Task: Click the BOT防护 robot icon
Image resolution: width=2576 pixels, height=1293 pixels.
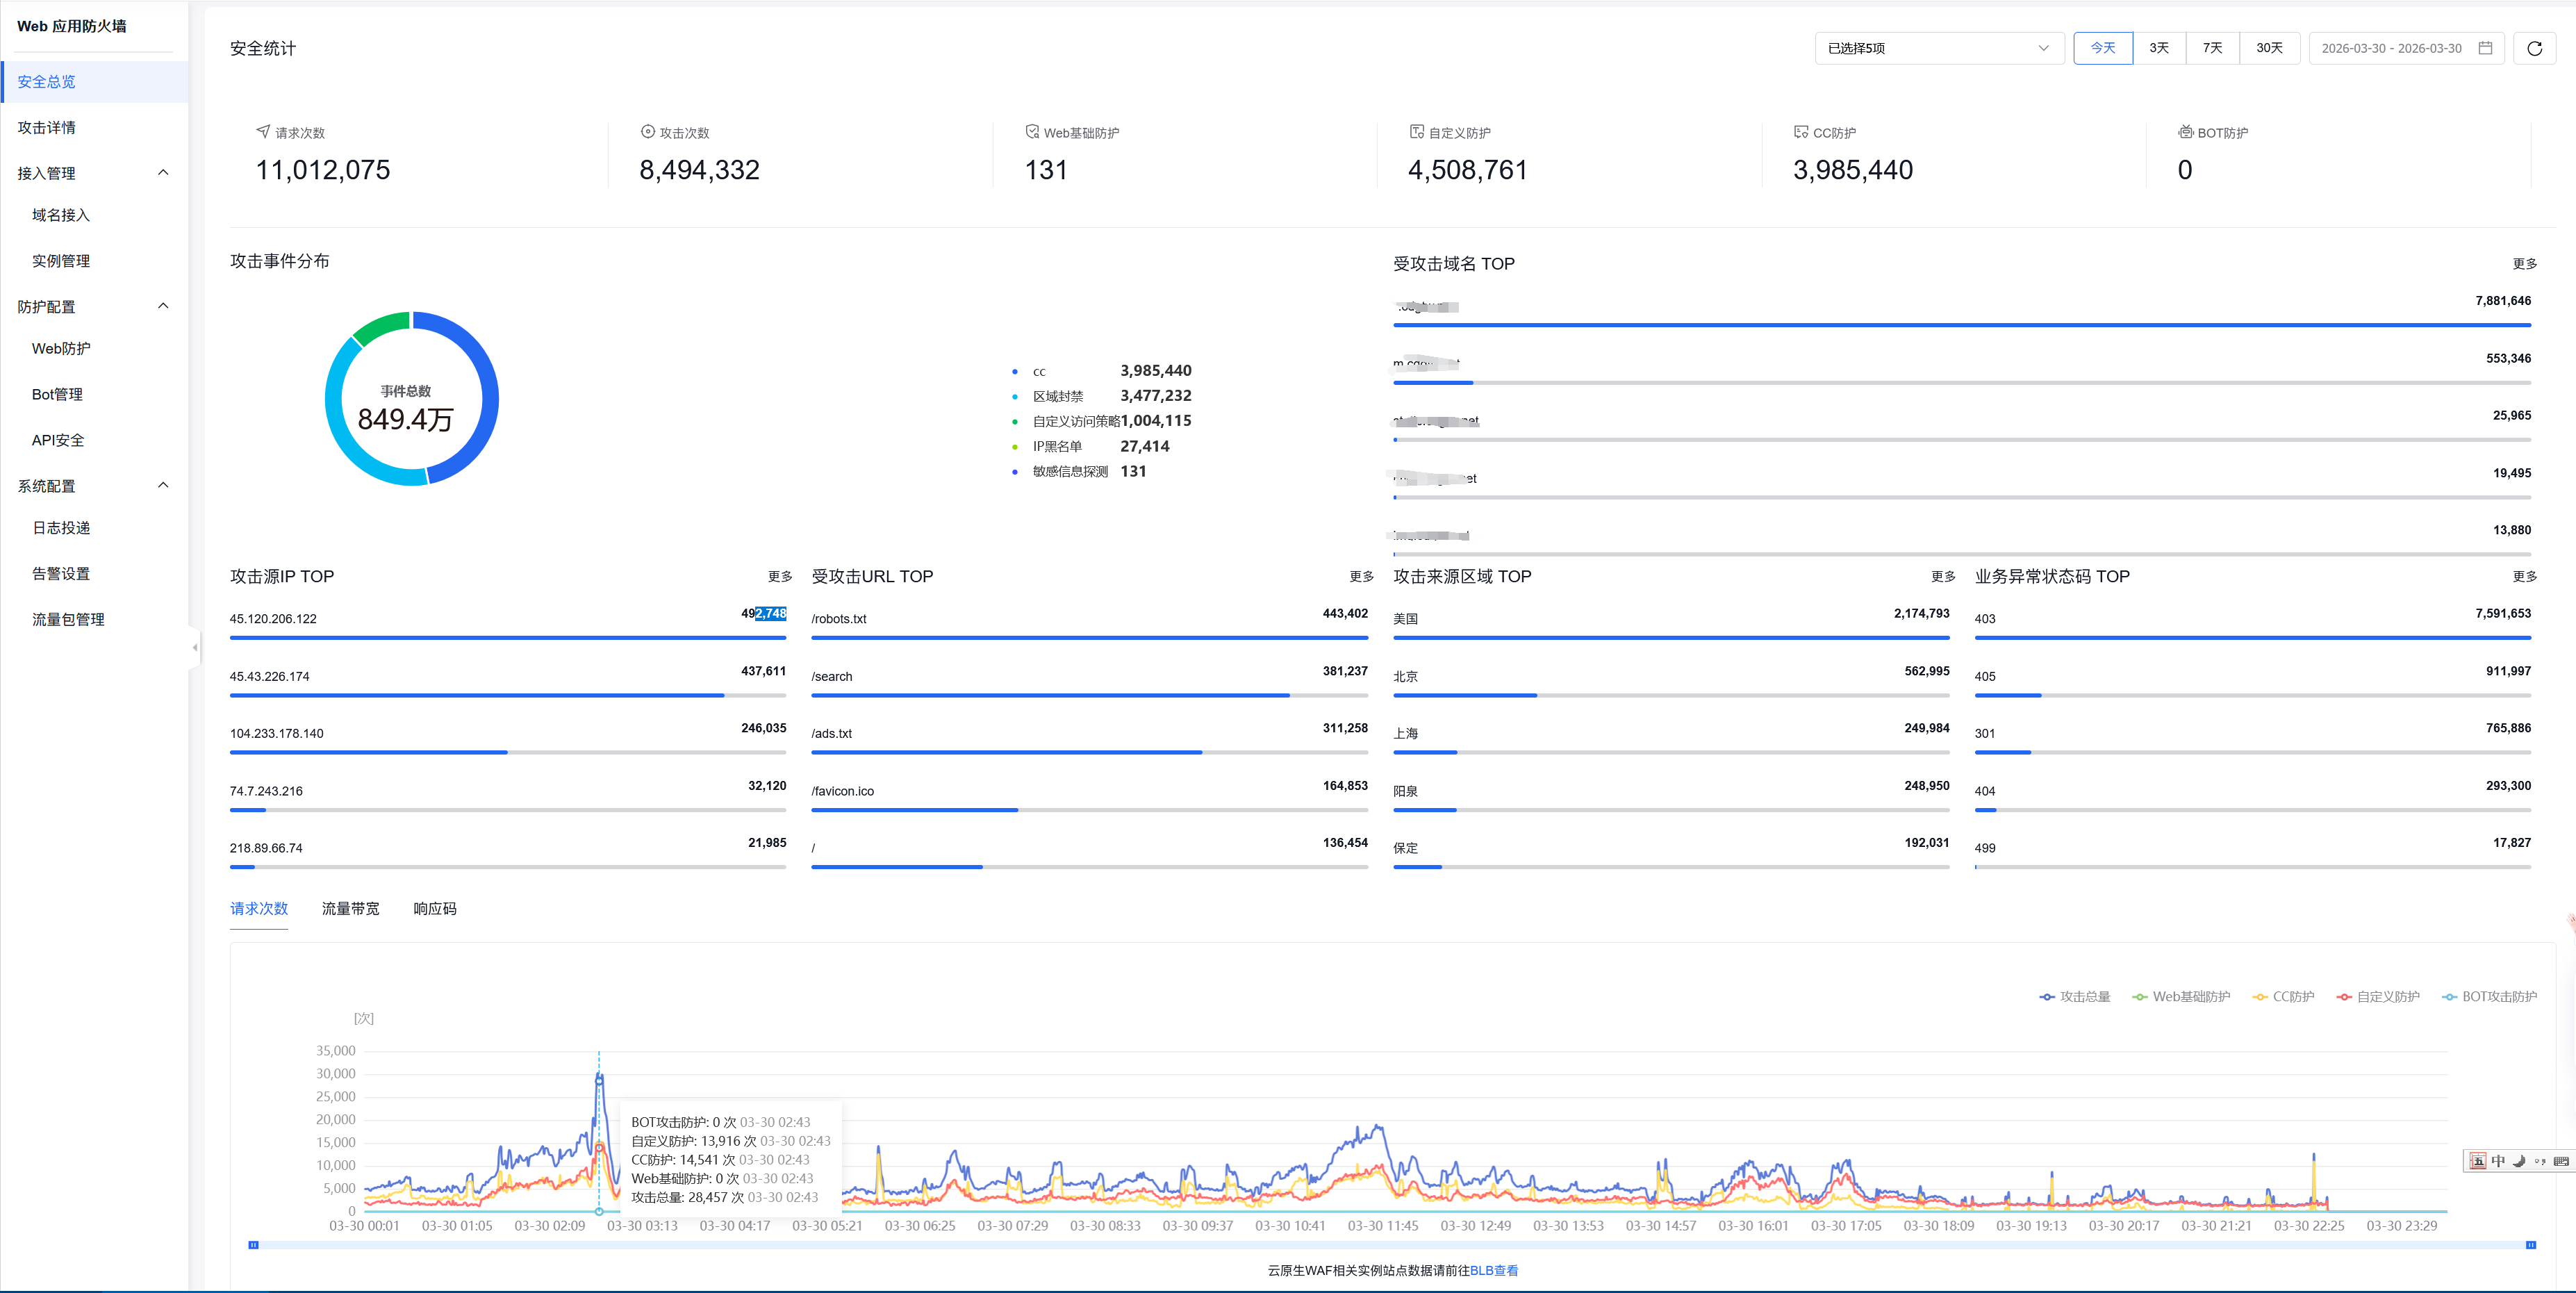Action: point(2185,131)
